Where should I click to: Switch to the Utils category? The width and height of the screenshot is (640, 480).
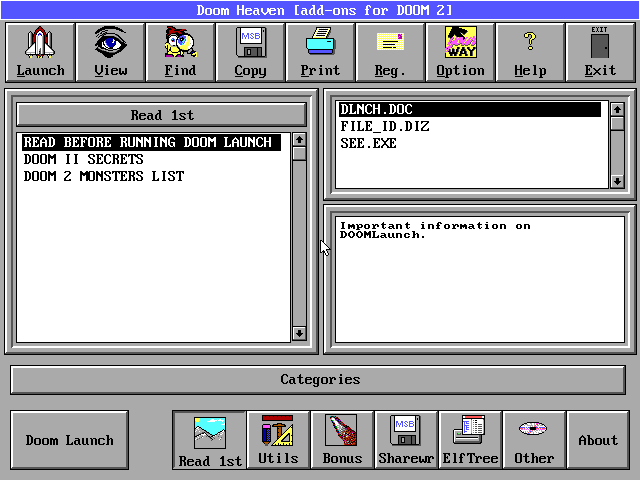pos(278,440)
